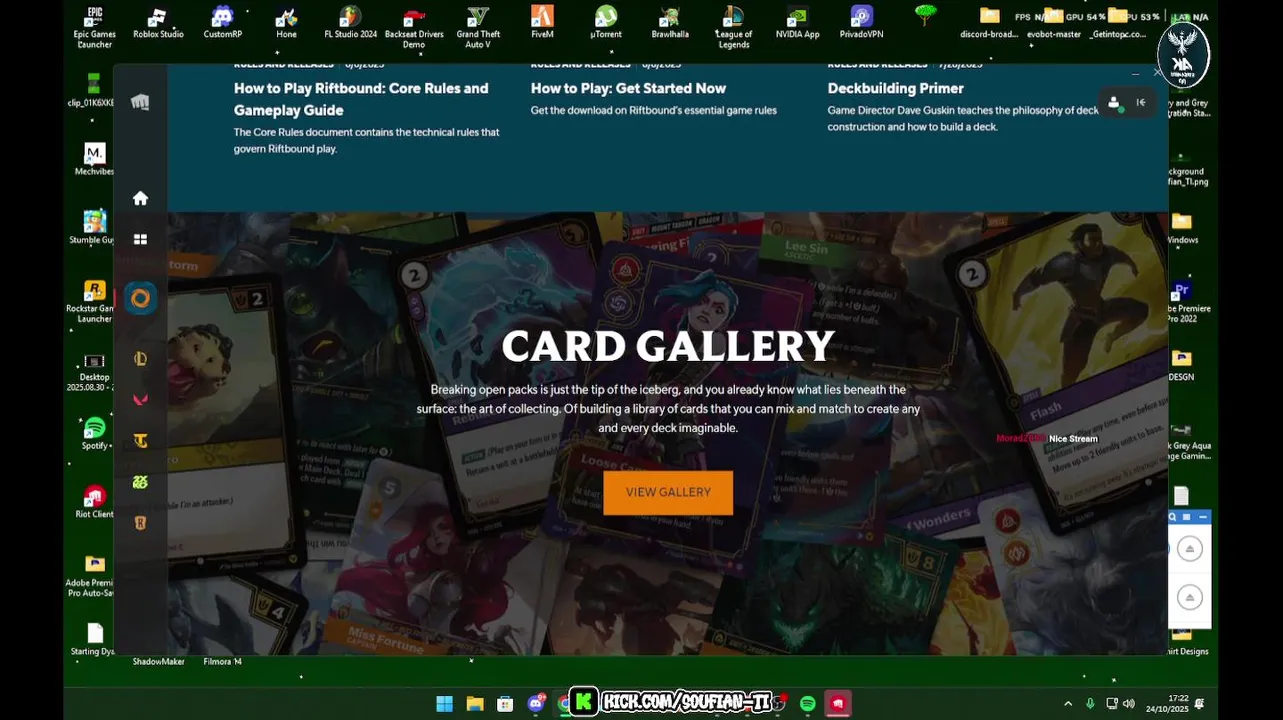Image resolution: width=1283 pixels, height=720 pixels.
Task: Open the Deckbuilding Primer article
Action: (x=895, y=88)
